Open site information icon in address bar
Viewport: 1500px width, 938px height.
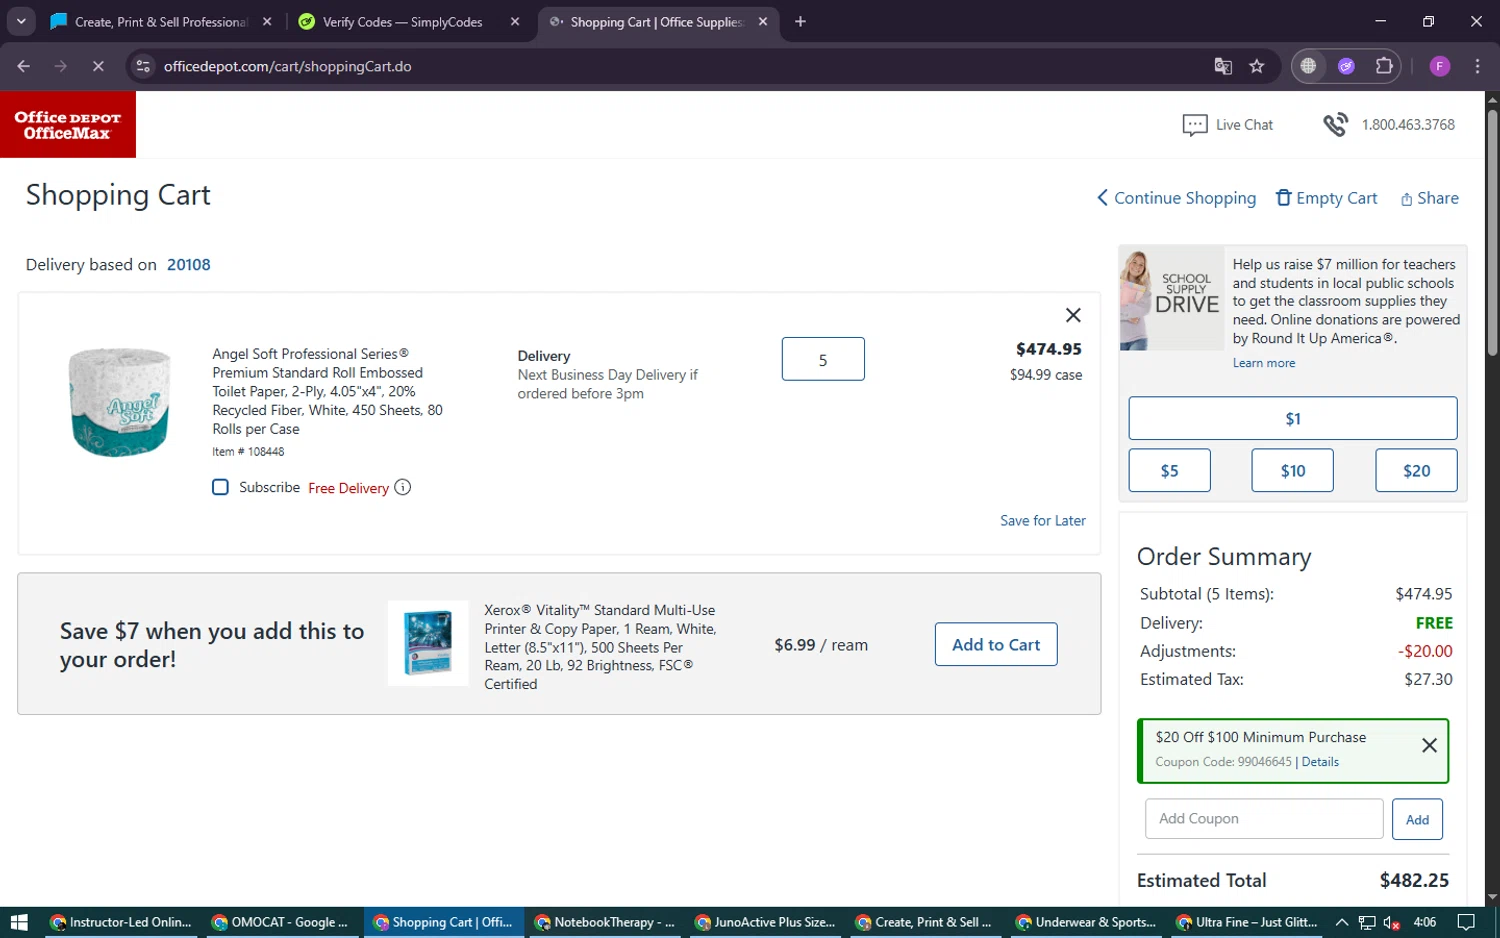[143, 66]
